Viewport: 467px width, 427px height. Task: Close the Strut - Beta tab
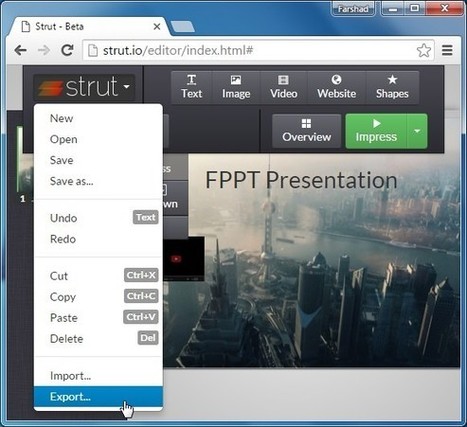pos(157,27)
